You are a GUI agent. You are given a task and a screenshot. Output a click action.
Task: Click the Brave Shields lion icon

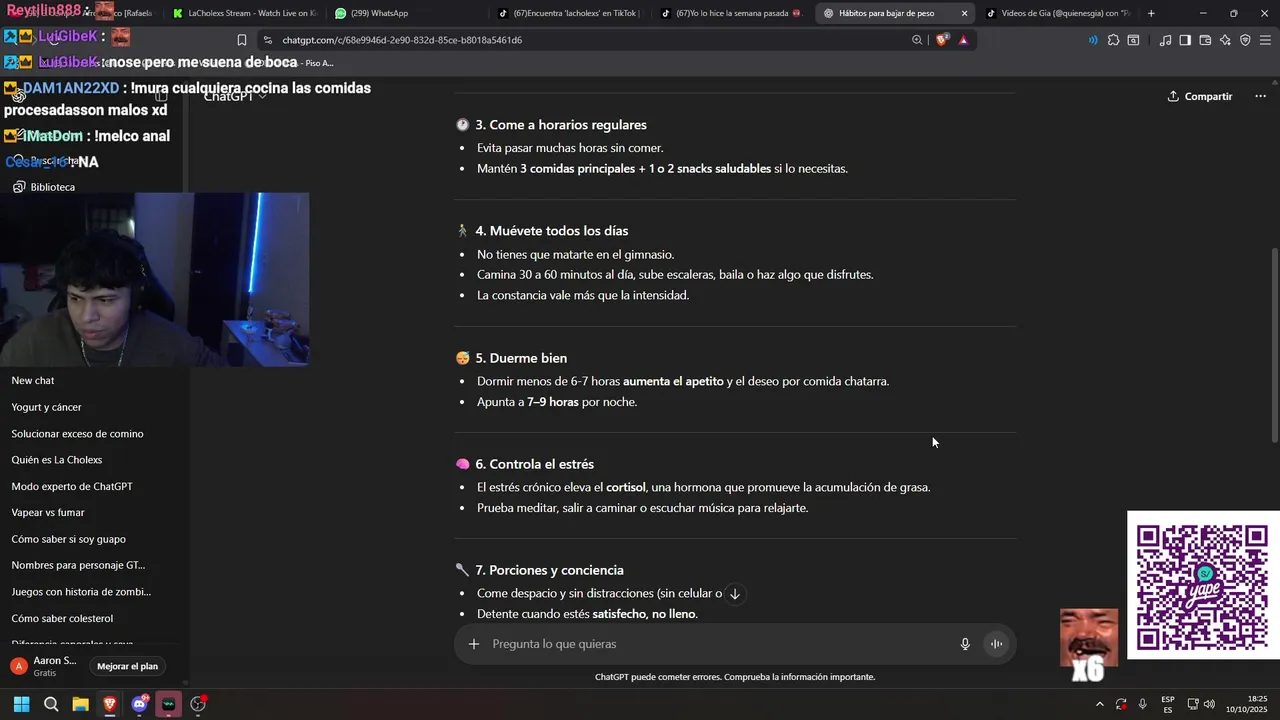pyautogui.click(x=942, y=40)
